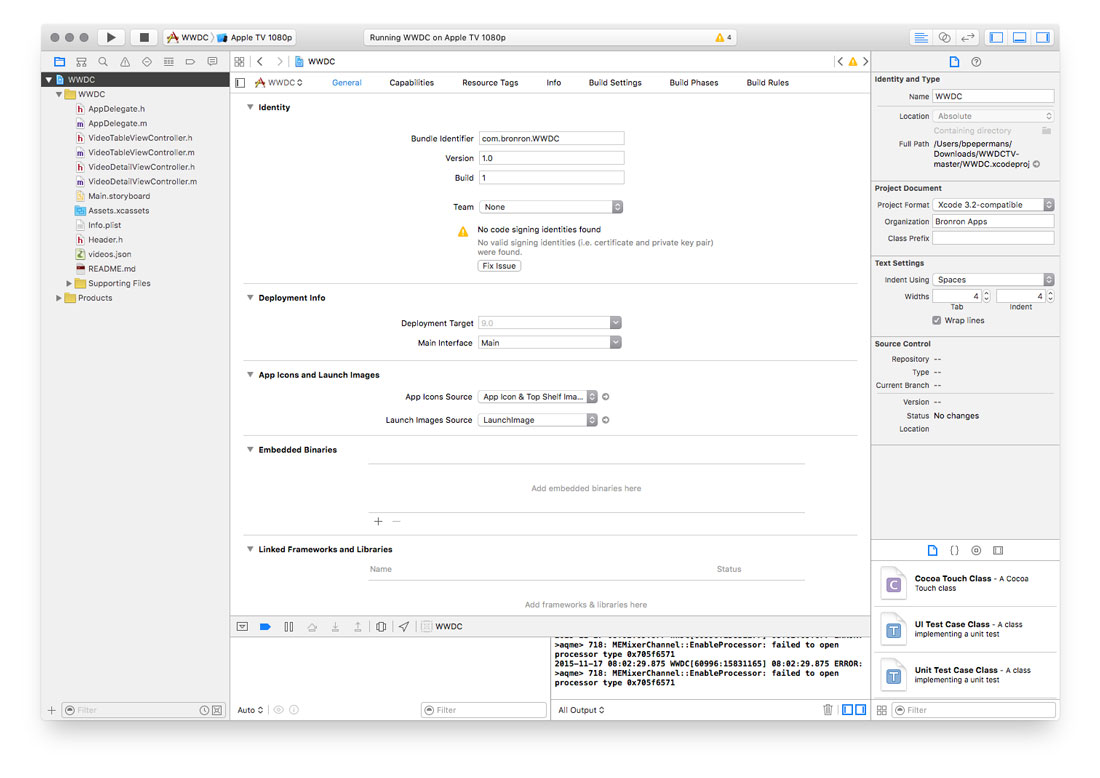The image size is (1100, 778).
Task: Show the Code Snippet library
Action: point(954,551)
